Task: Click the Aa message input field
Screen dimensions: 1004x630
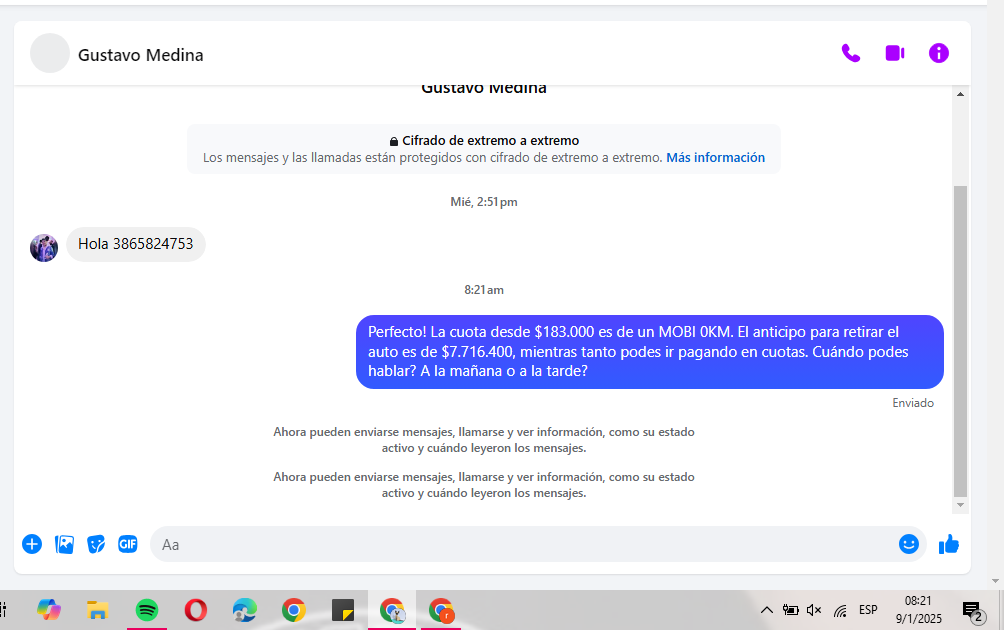Action: click(x=520, y=545)
